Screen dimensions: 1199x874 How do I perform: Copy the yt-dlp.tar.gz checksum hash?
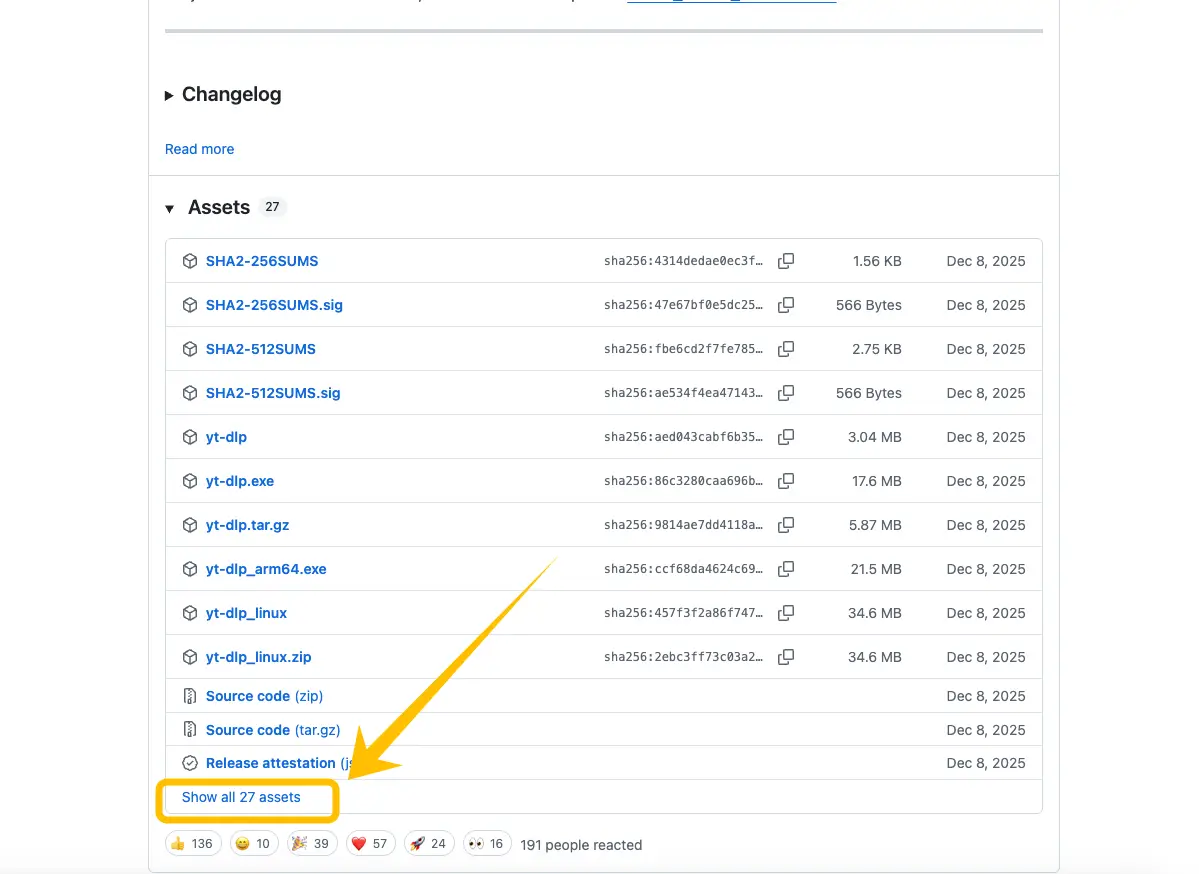[786, 525]
